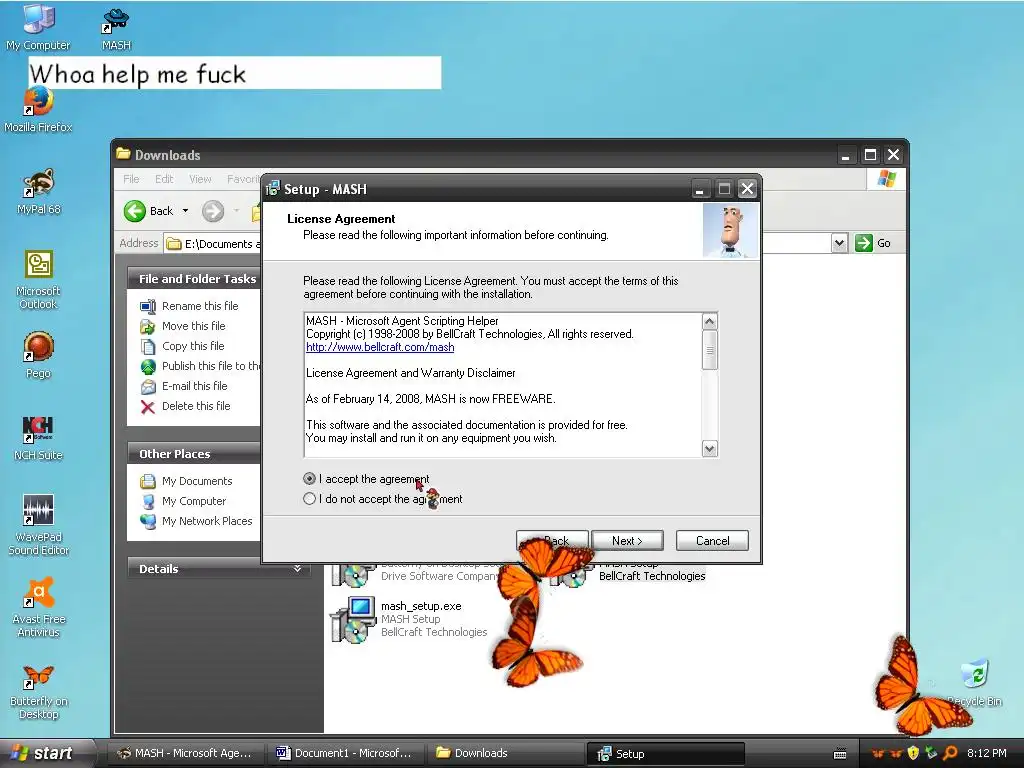Click the Rename this file icon
This screenshot has width=1024, height=768.
(148, 306)
